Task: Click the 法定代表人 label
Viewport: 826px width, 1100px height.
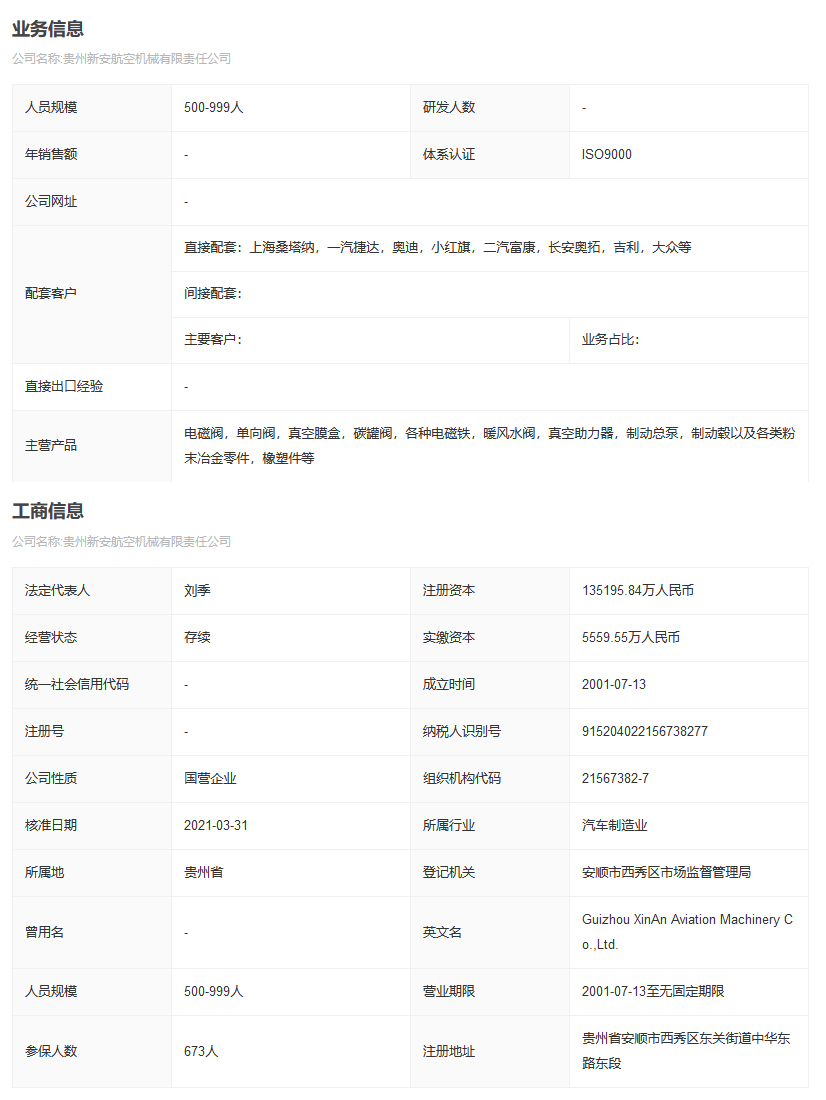Action: [x=57, y=591]
